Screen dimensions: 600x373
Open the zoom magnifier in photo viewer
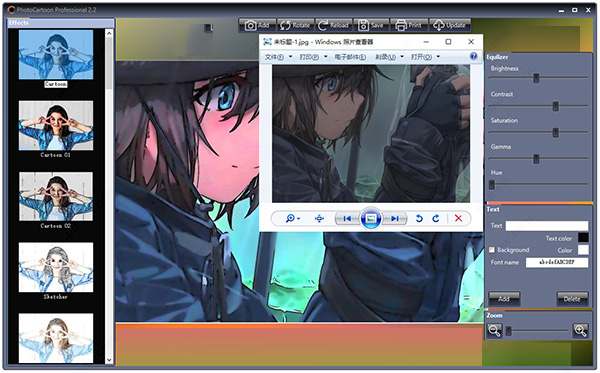(292, 218)
